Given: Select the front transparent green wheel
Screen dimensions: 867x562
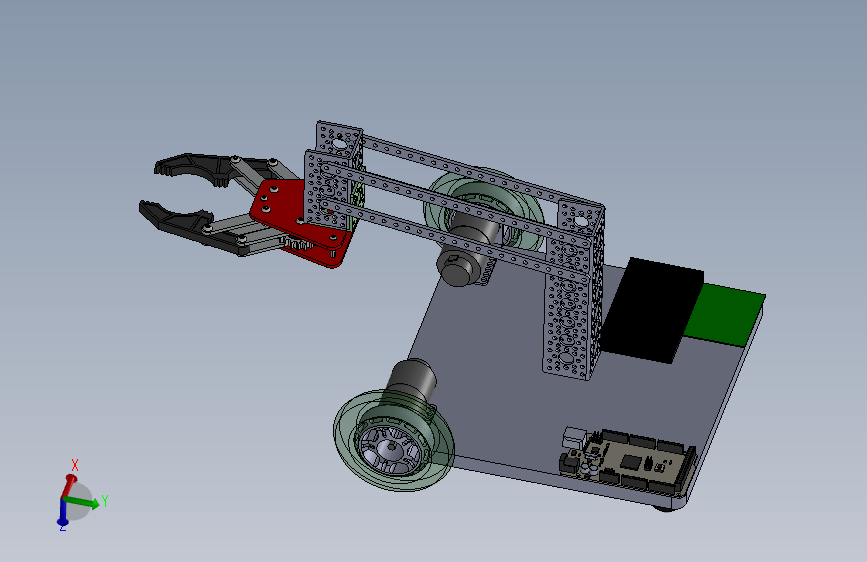Looking at the screenshot, I should [394, 441].
